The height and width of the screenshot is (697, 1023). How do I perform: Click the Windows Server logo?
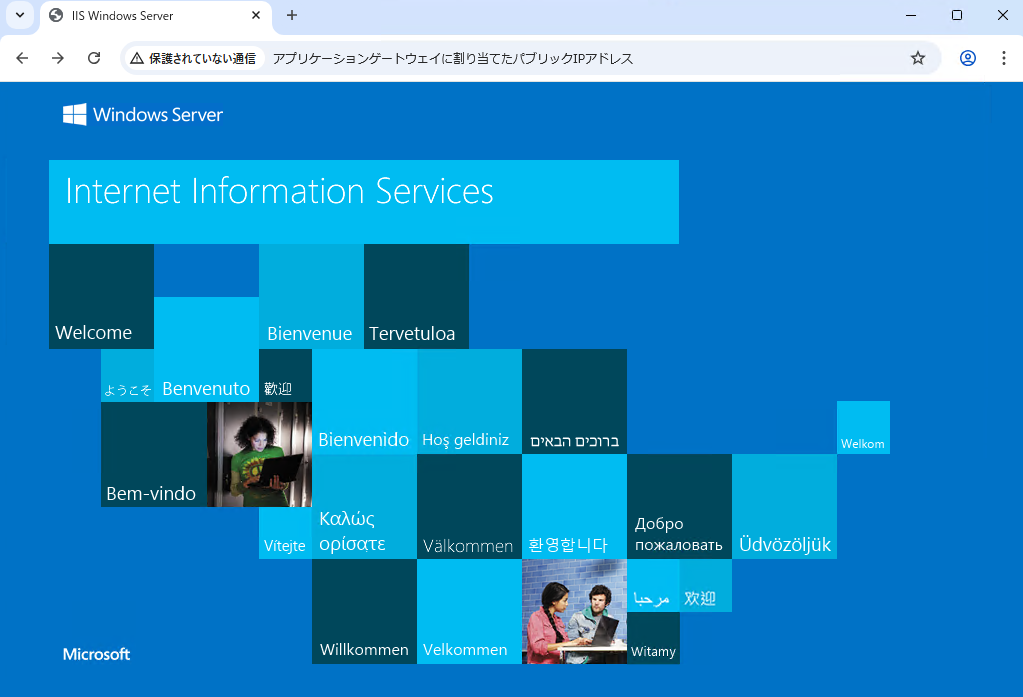[143, 115]
